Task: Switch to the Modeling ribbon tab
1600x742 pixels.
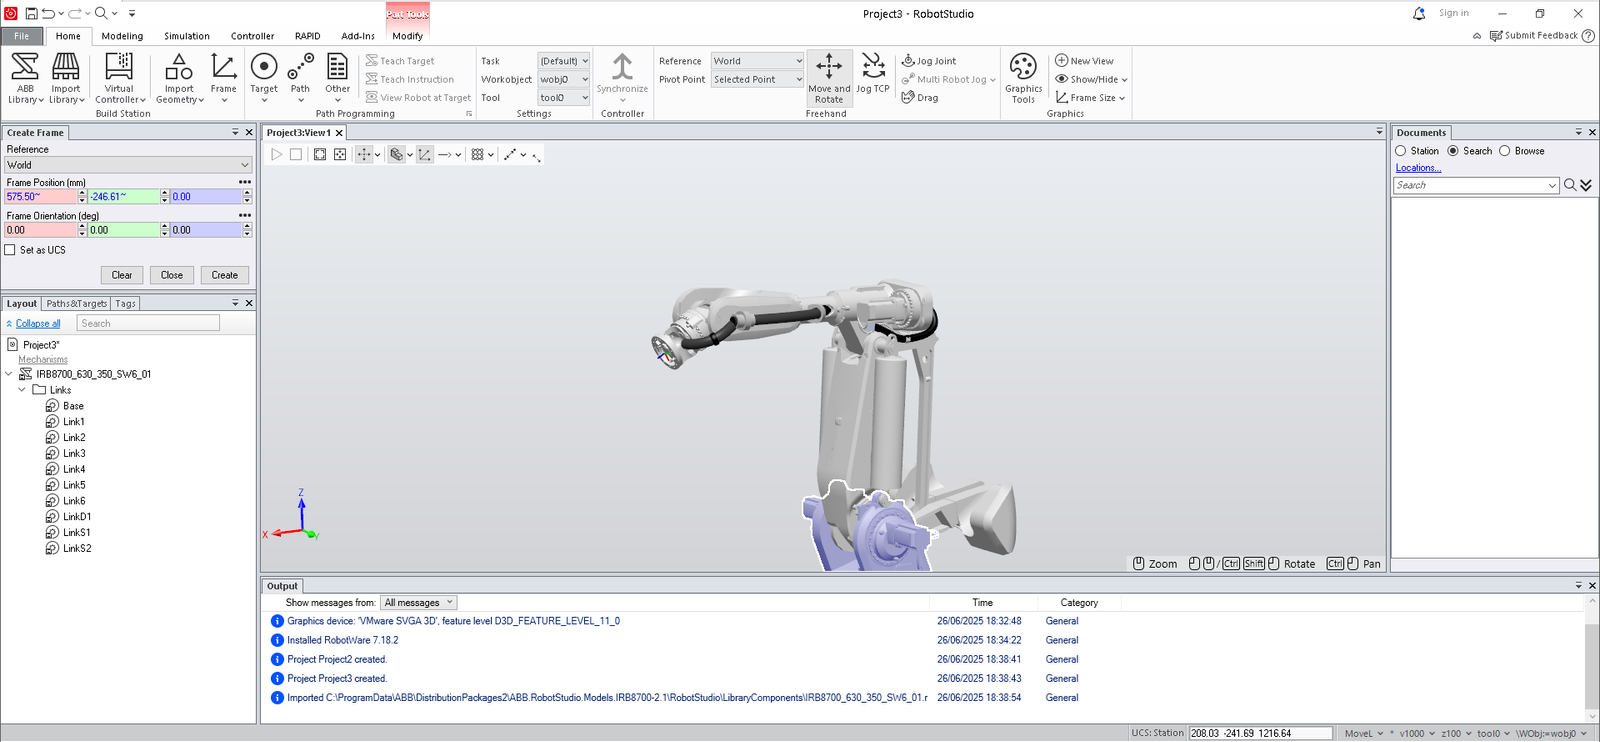Action: 122,36
